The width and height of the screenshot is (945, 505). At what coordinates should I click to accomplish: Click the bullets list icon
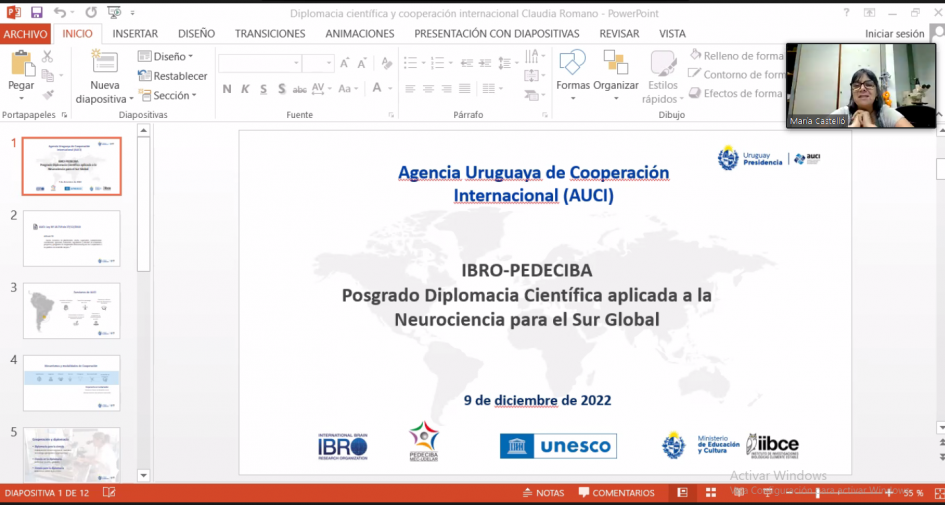[410, 63]
